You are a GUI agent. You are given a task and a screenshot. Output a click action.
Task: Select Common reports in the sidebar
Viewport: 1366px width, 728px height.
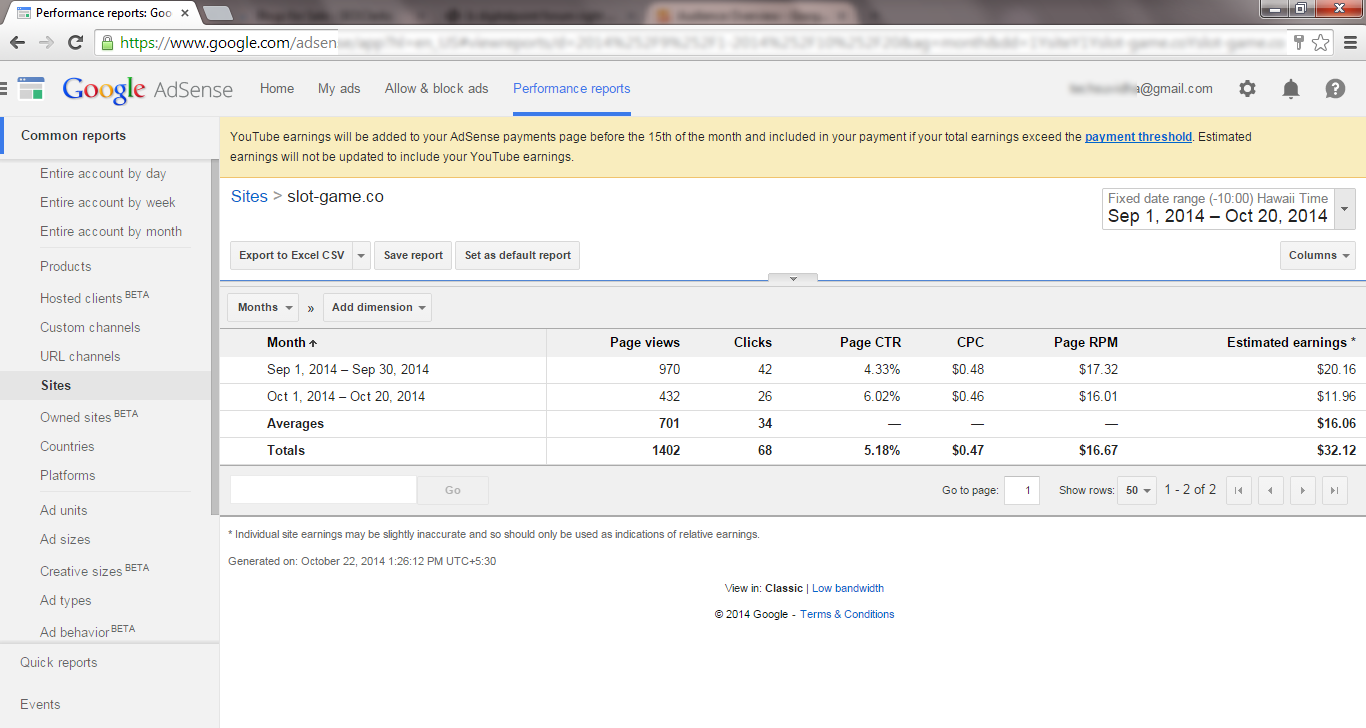click(x=73, y=136)
